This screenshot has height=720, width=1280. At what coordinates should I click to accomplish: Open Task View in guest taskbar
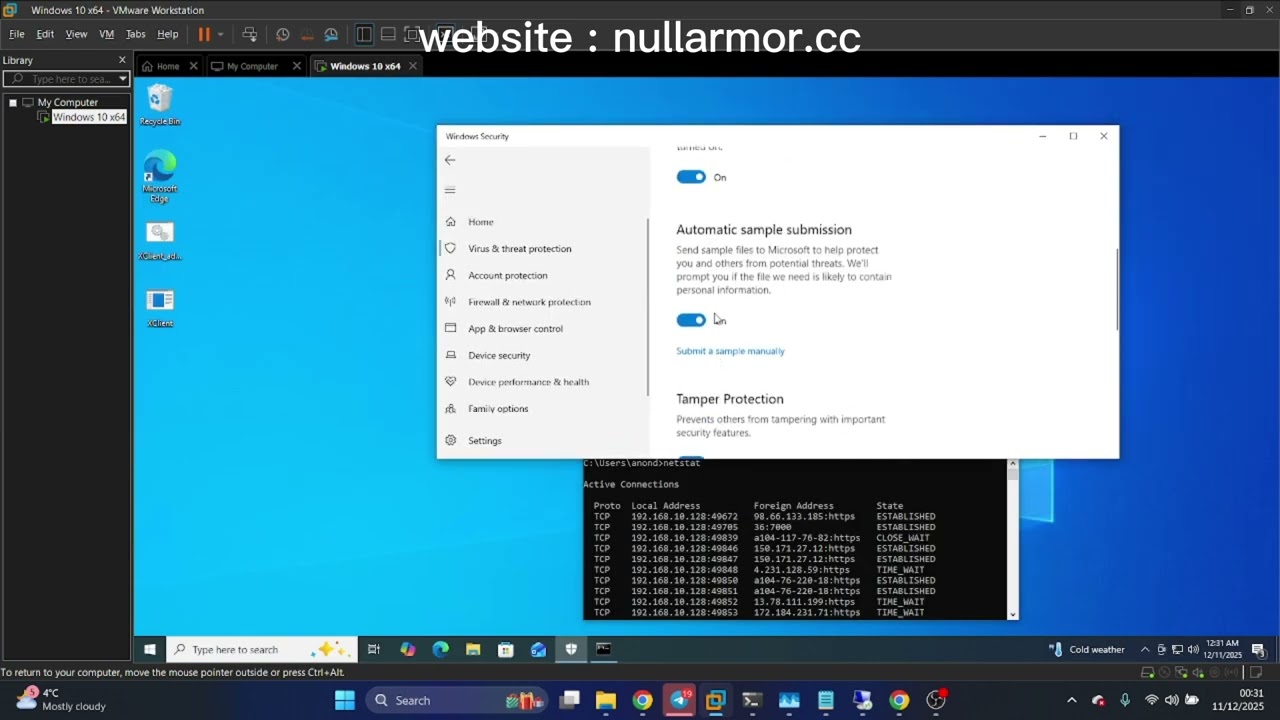pos(373,649)
